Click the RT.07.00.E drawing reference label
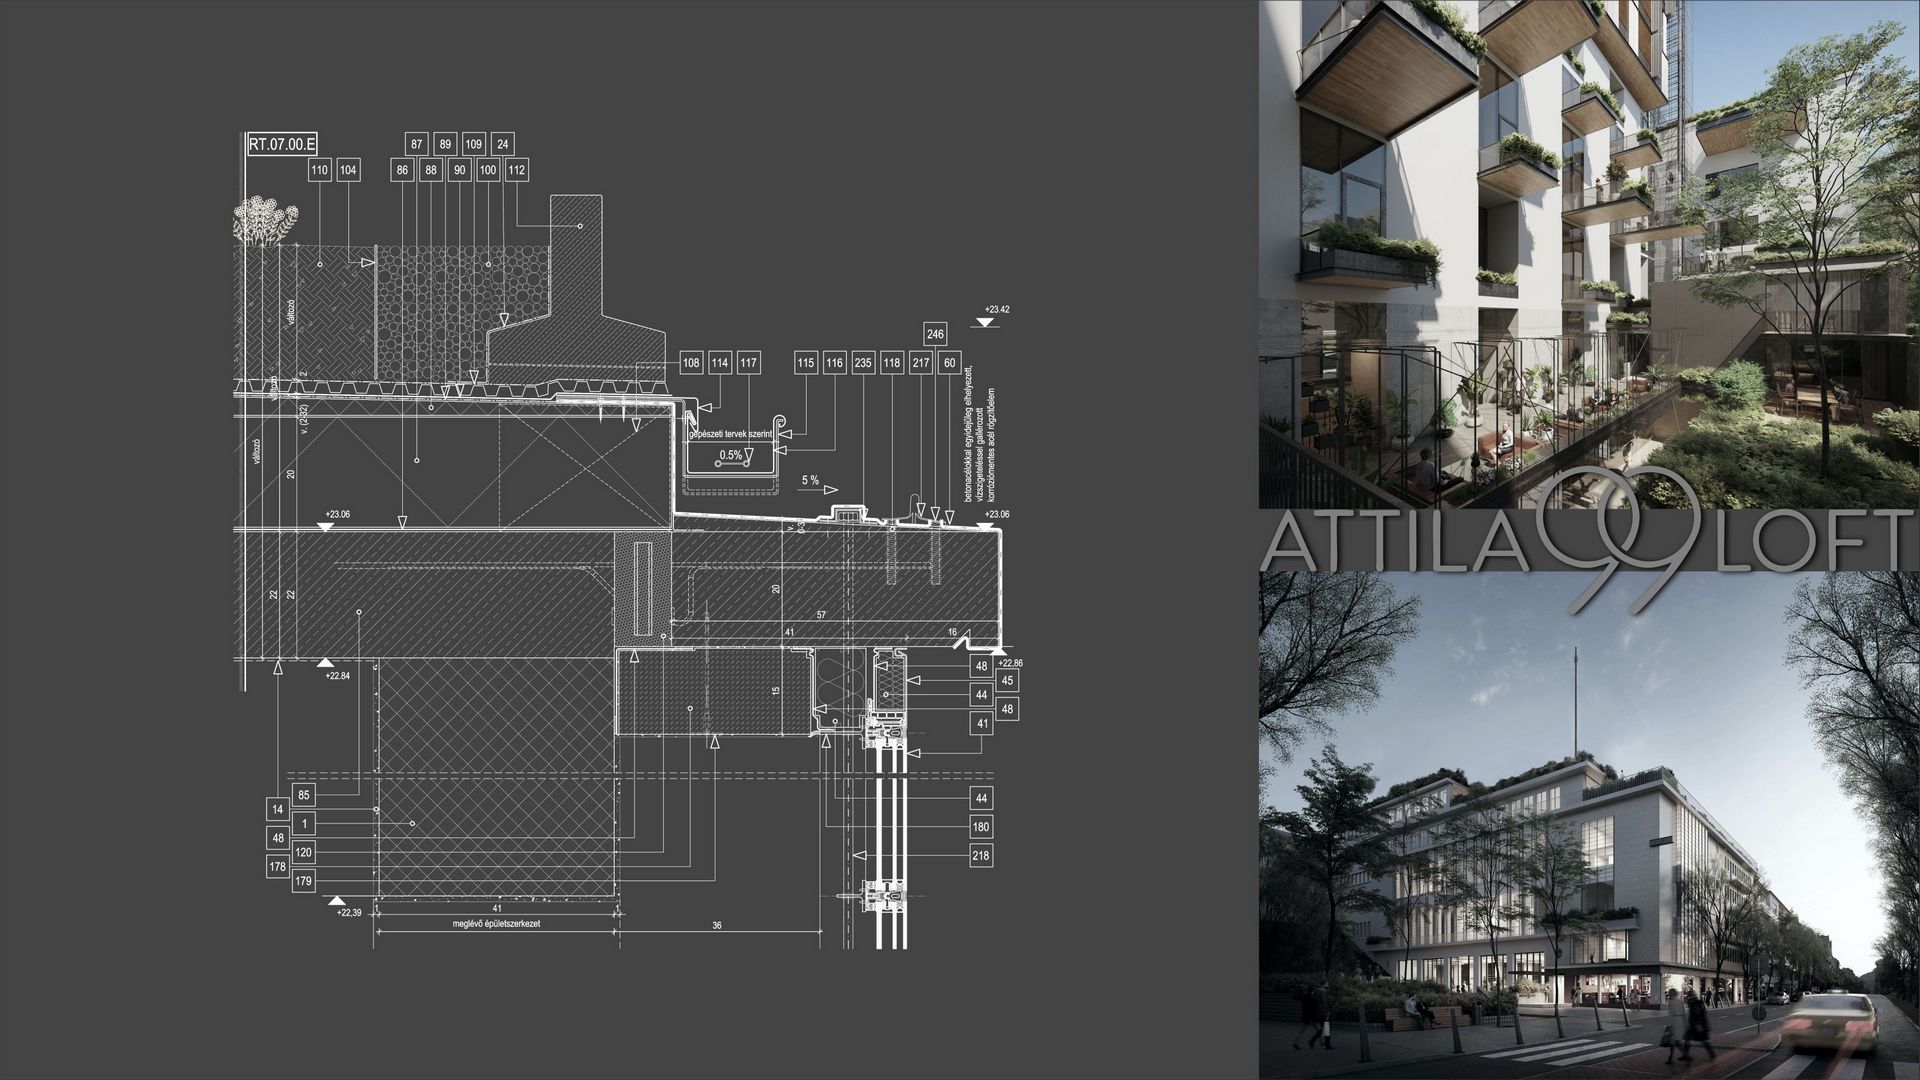 click(x=282, y=144)
